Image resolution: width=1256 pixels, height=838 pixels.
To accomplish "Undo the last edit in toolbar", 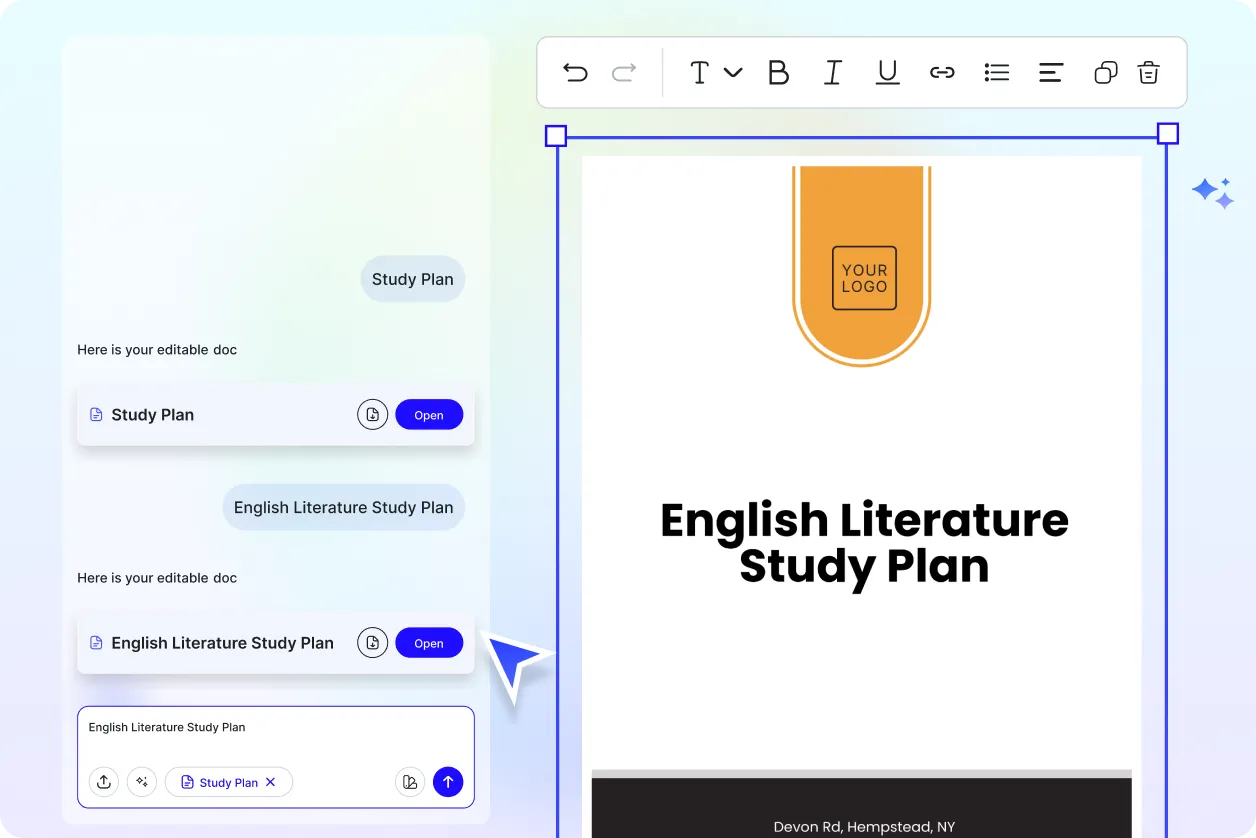I will point(575,72).
